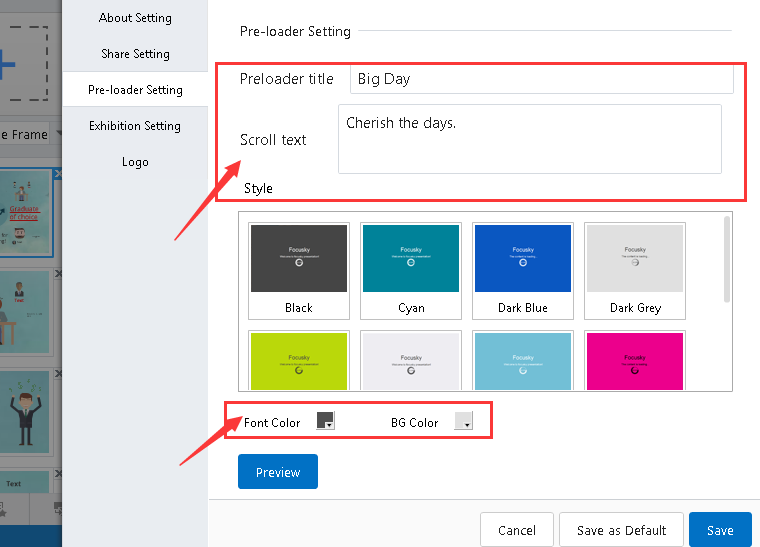760x547 pixels.
Task: Choose the Dark Grey preloader style
Action: 634,271
